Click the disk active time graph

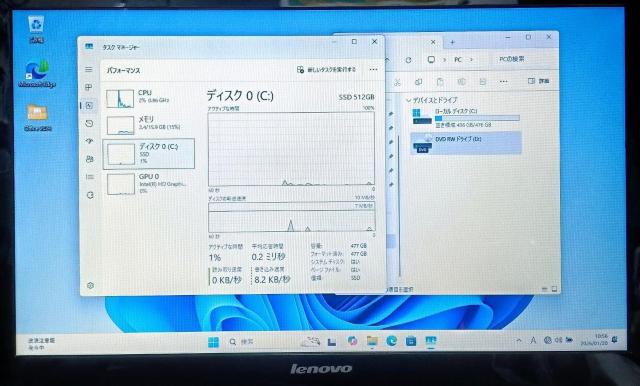pyautogui.click(x=291, y=149)
